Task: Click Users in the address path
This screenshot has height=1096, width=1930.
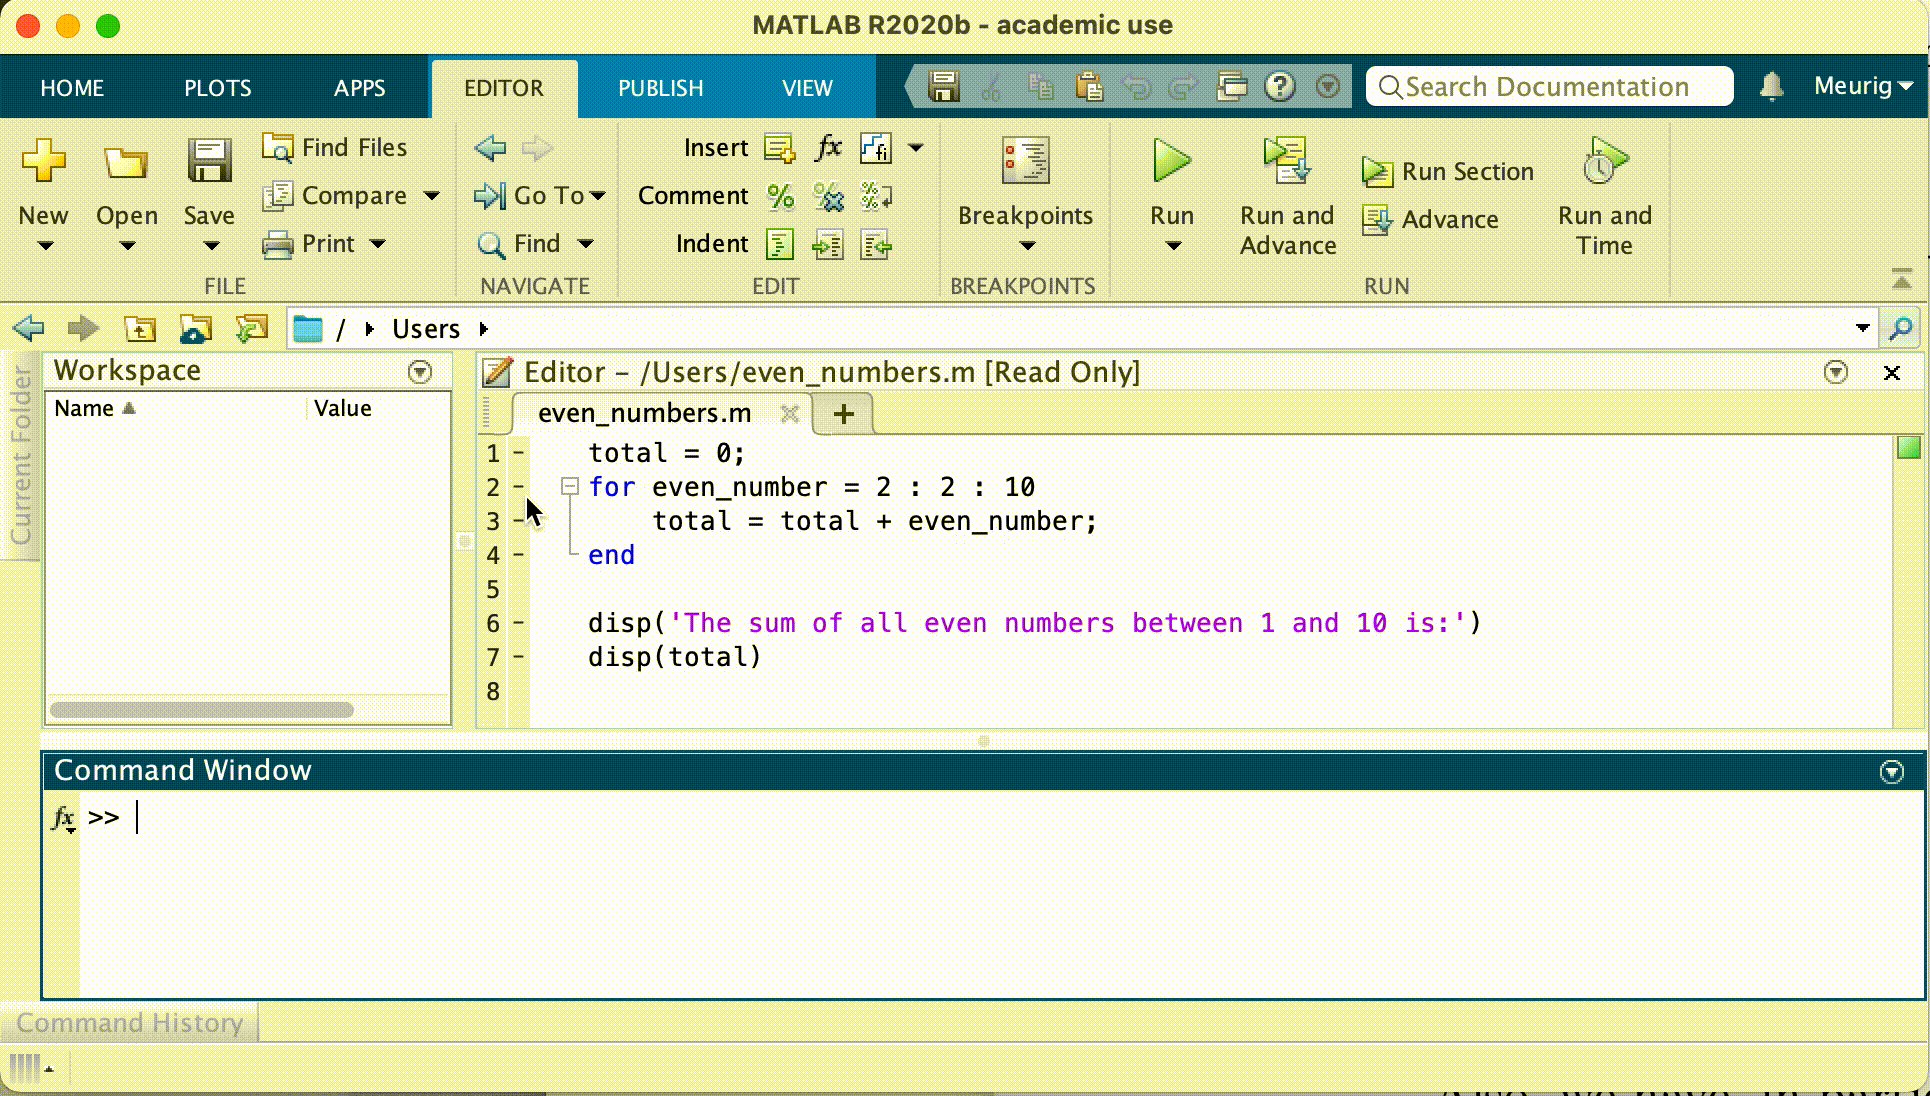Action: pos(426,329)
